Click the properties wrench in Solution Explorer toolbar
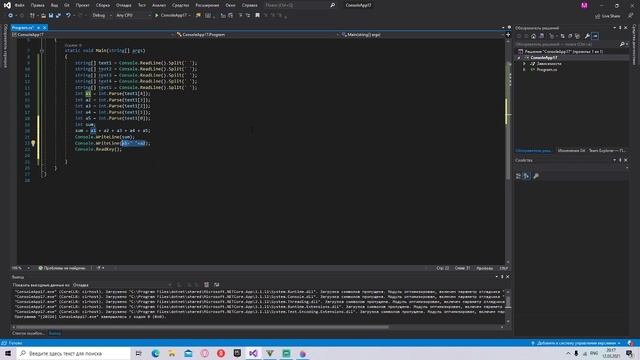The width and height of the screenshot is (640, 360). [x=587, y=36]
